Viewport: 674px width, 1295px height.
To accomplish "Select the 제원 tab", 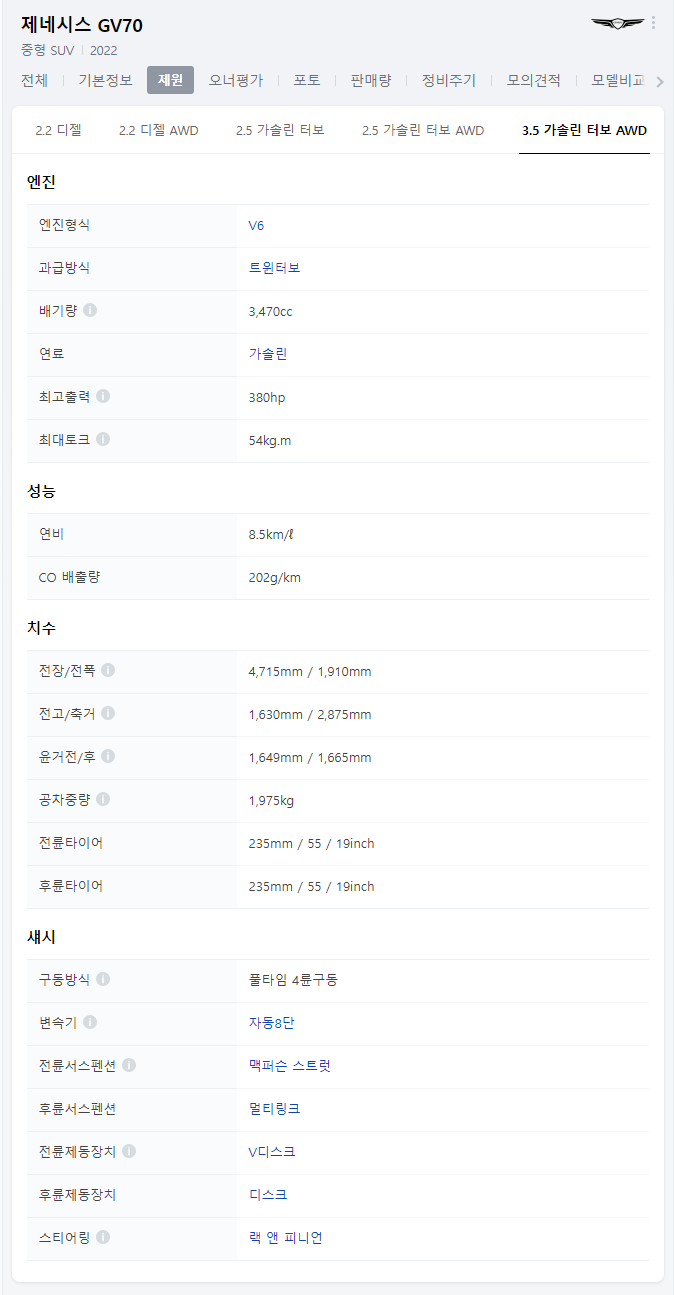I will coord(170,80).
